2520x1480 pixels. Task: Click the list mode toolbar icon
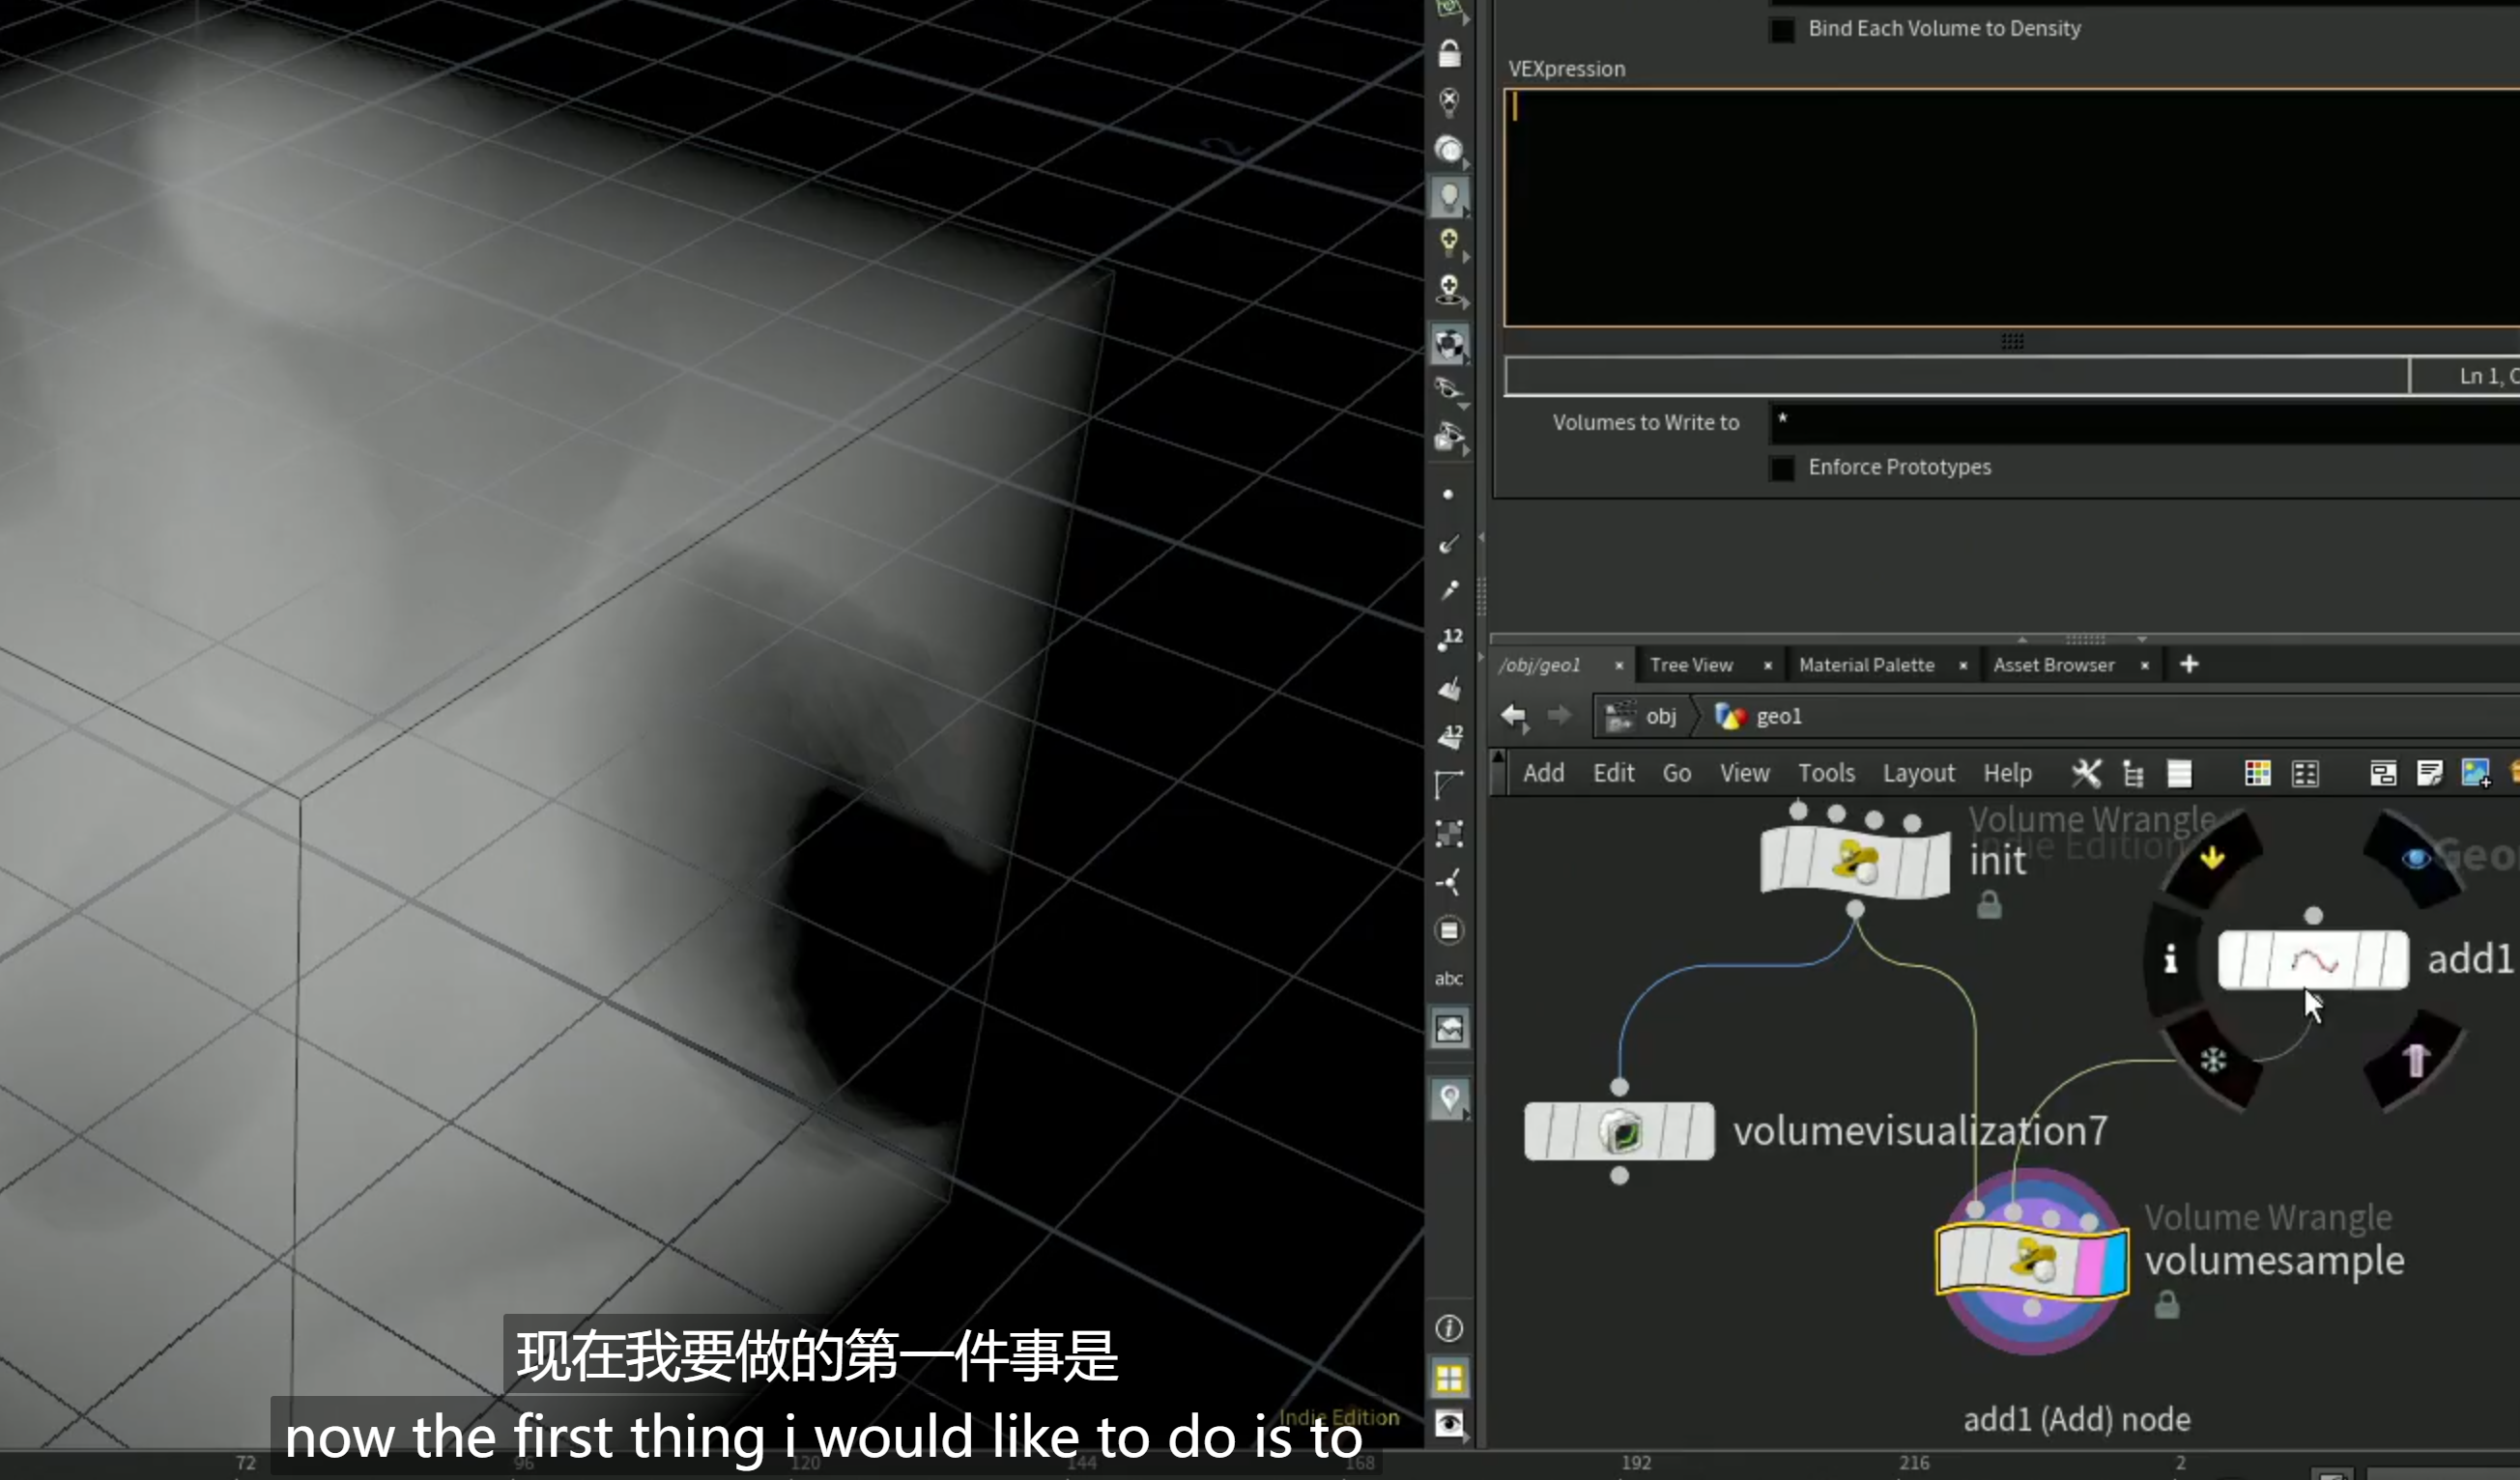tap(2179, 774)
